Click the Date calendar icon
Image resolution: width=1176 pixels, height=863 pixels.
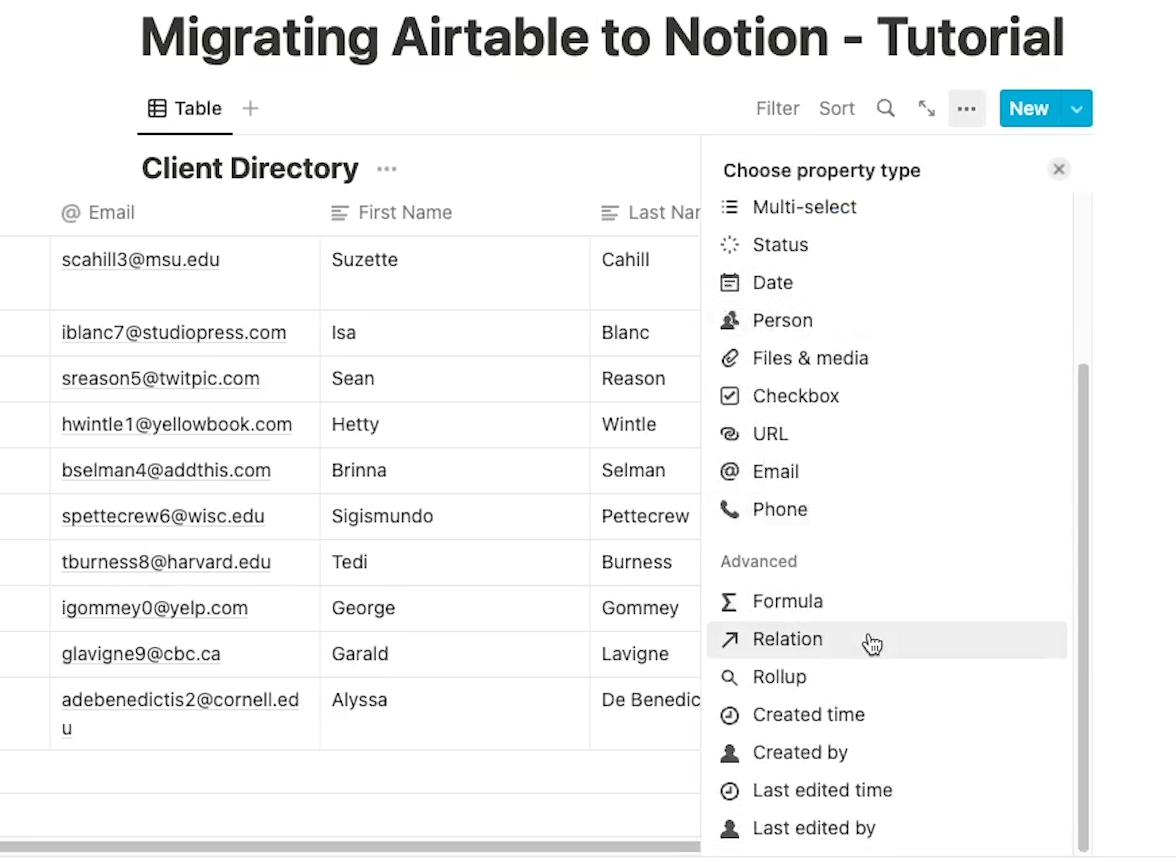pos(730,283)
